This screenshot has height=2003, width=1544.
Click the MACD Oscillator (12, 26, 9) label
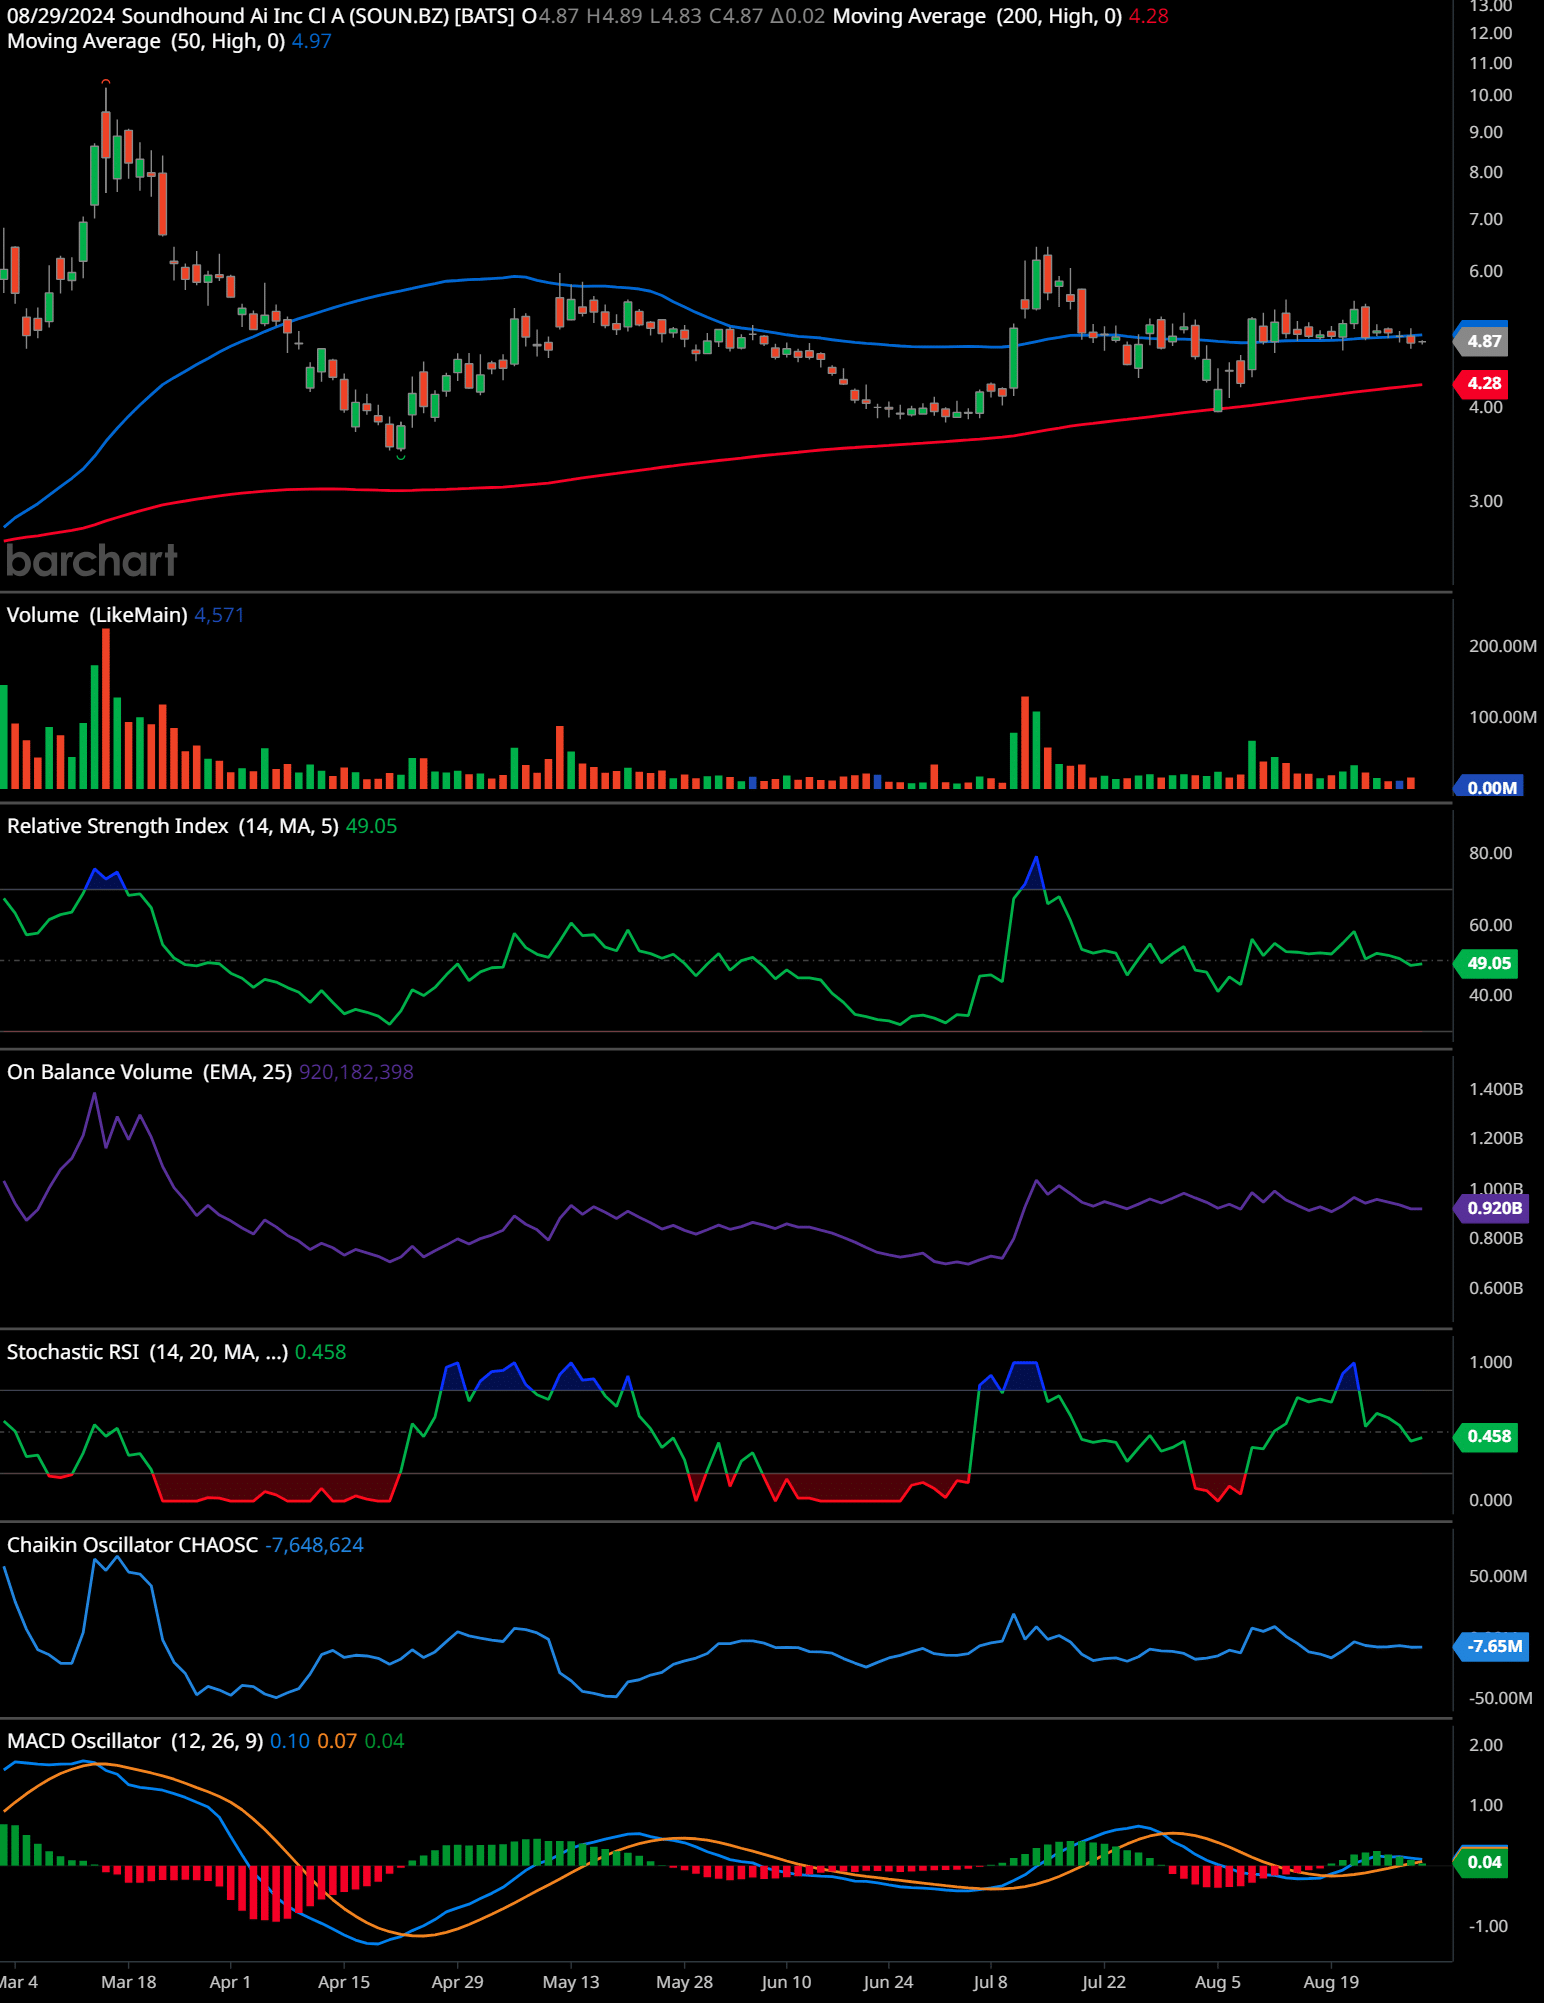135,1741
